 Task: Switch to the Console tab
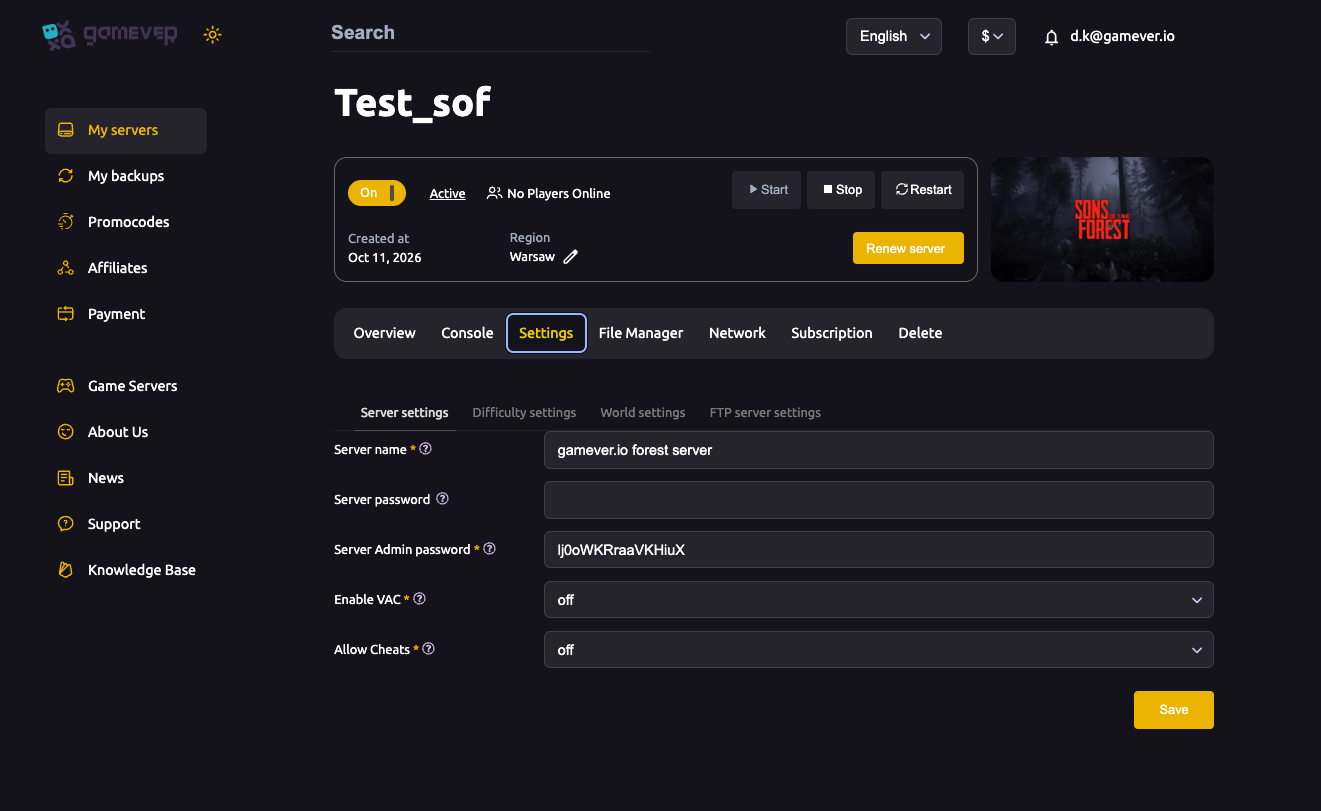[x=468, y=333]
